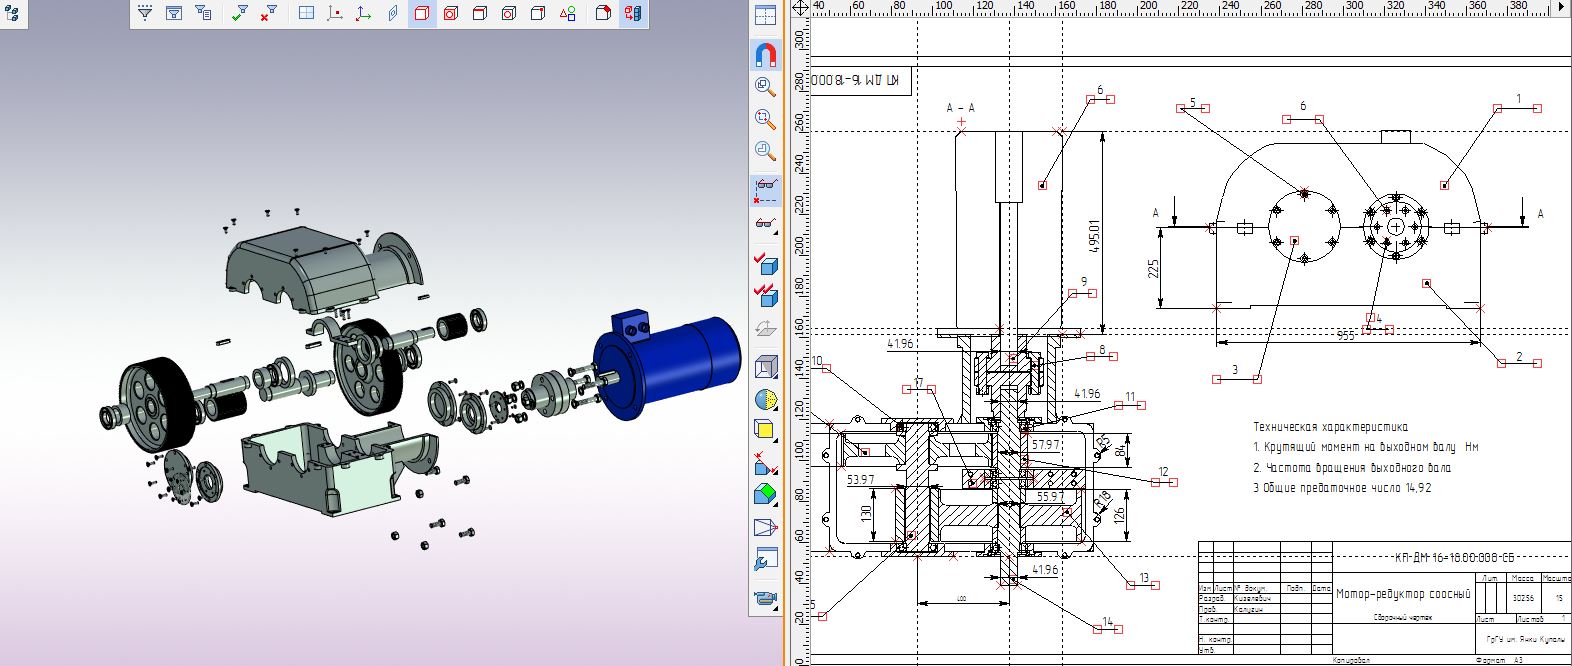Select callout label 3 on the top view

tap(1235, 370)
